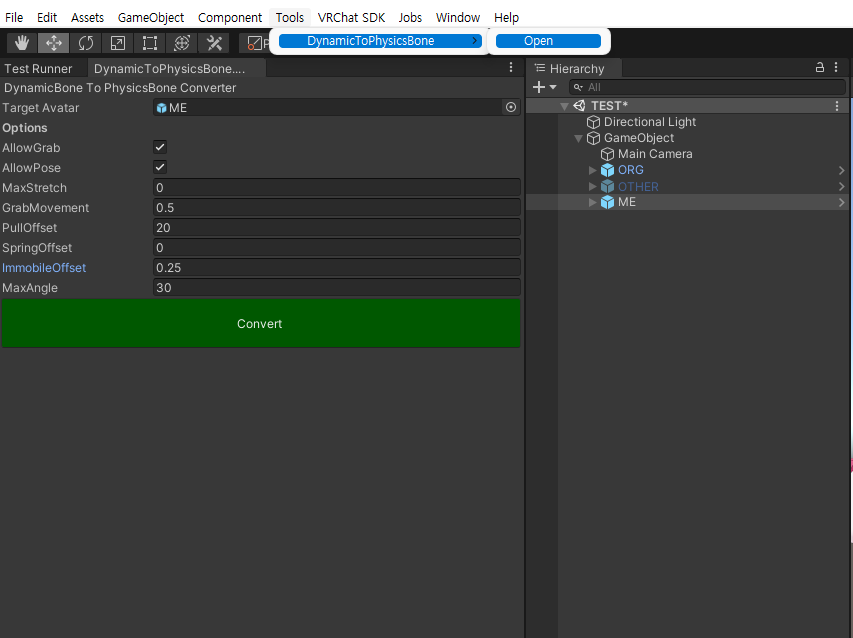This screenshot has width=853, height=638.
Task: Click the Main Camera cube icon
Action: (x=608, y=154)
